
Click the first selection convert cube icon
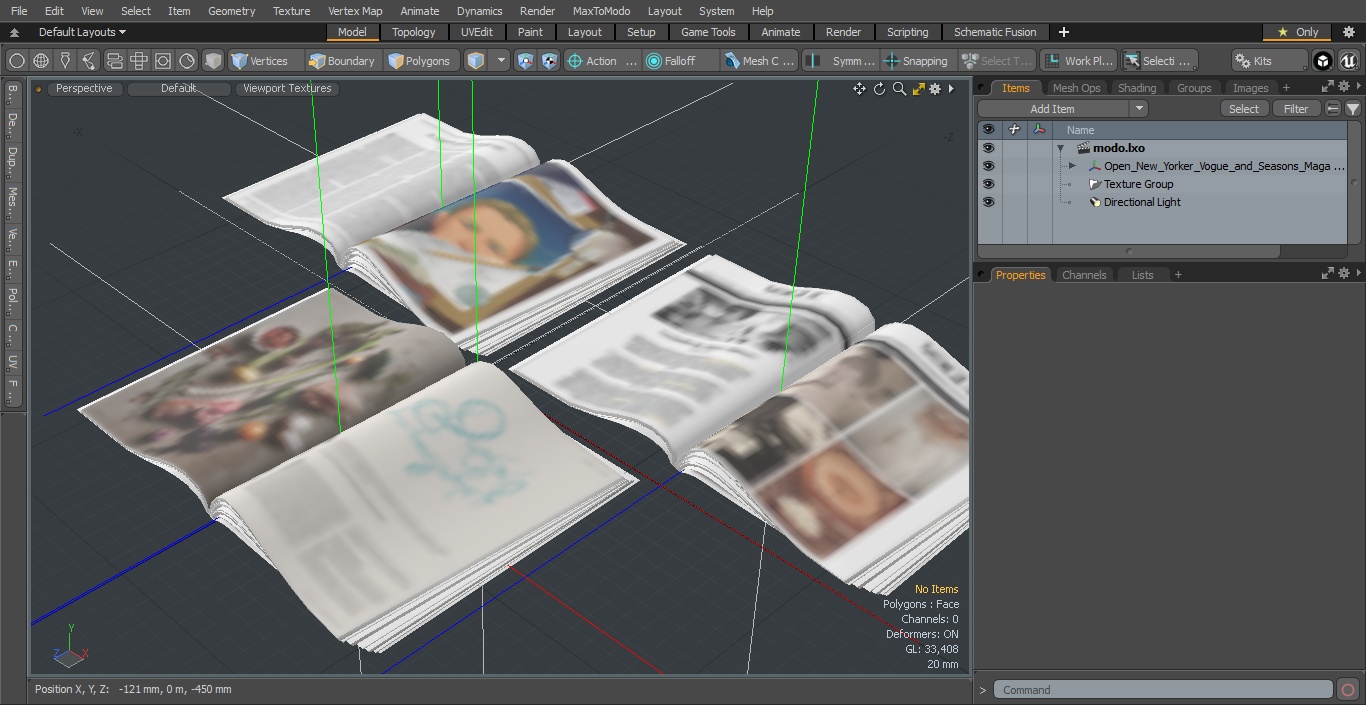point(526,61)
